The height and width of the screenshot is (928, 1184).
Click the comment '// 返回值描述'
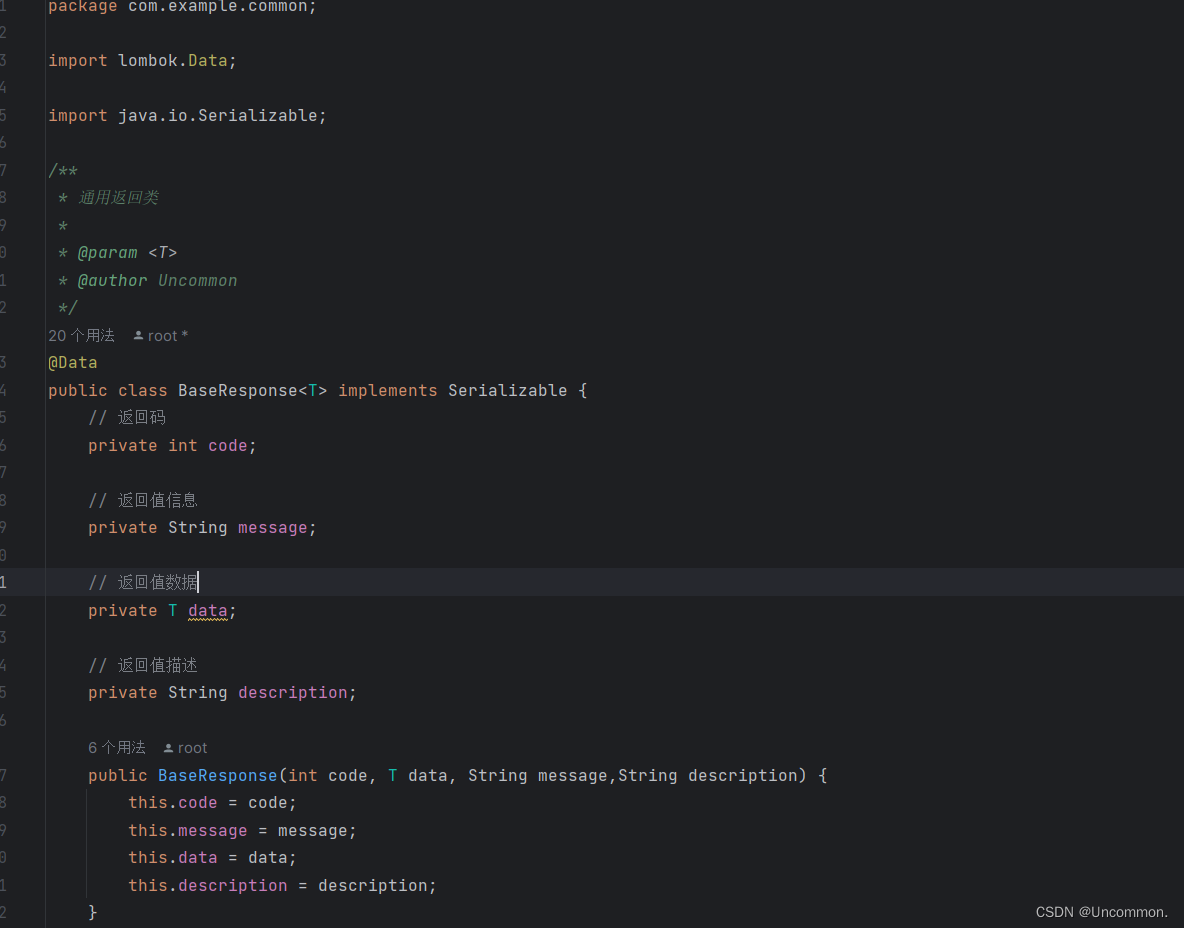143,665
